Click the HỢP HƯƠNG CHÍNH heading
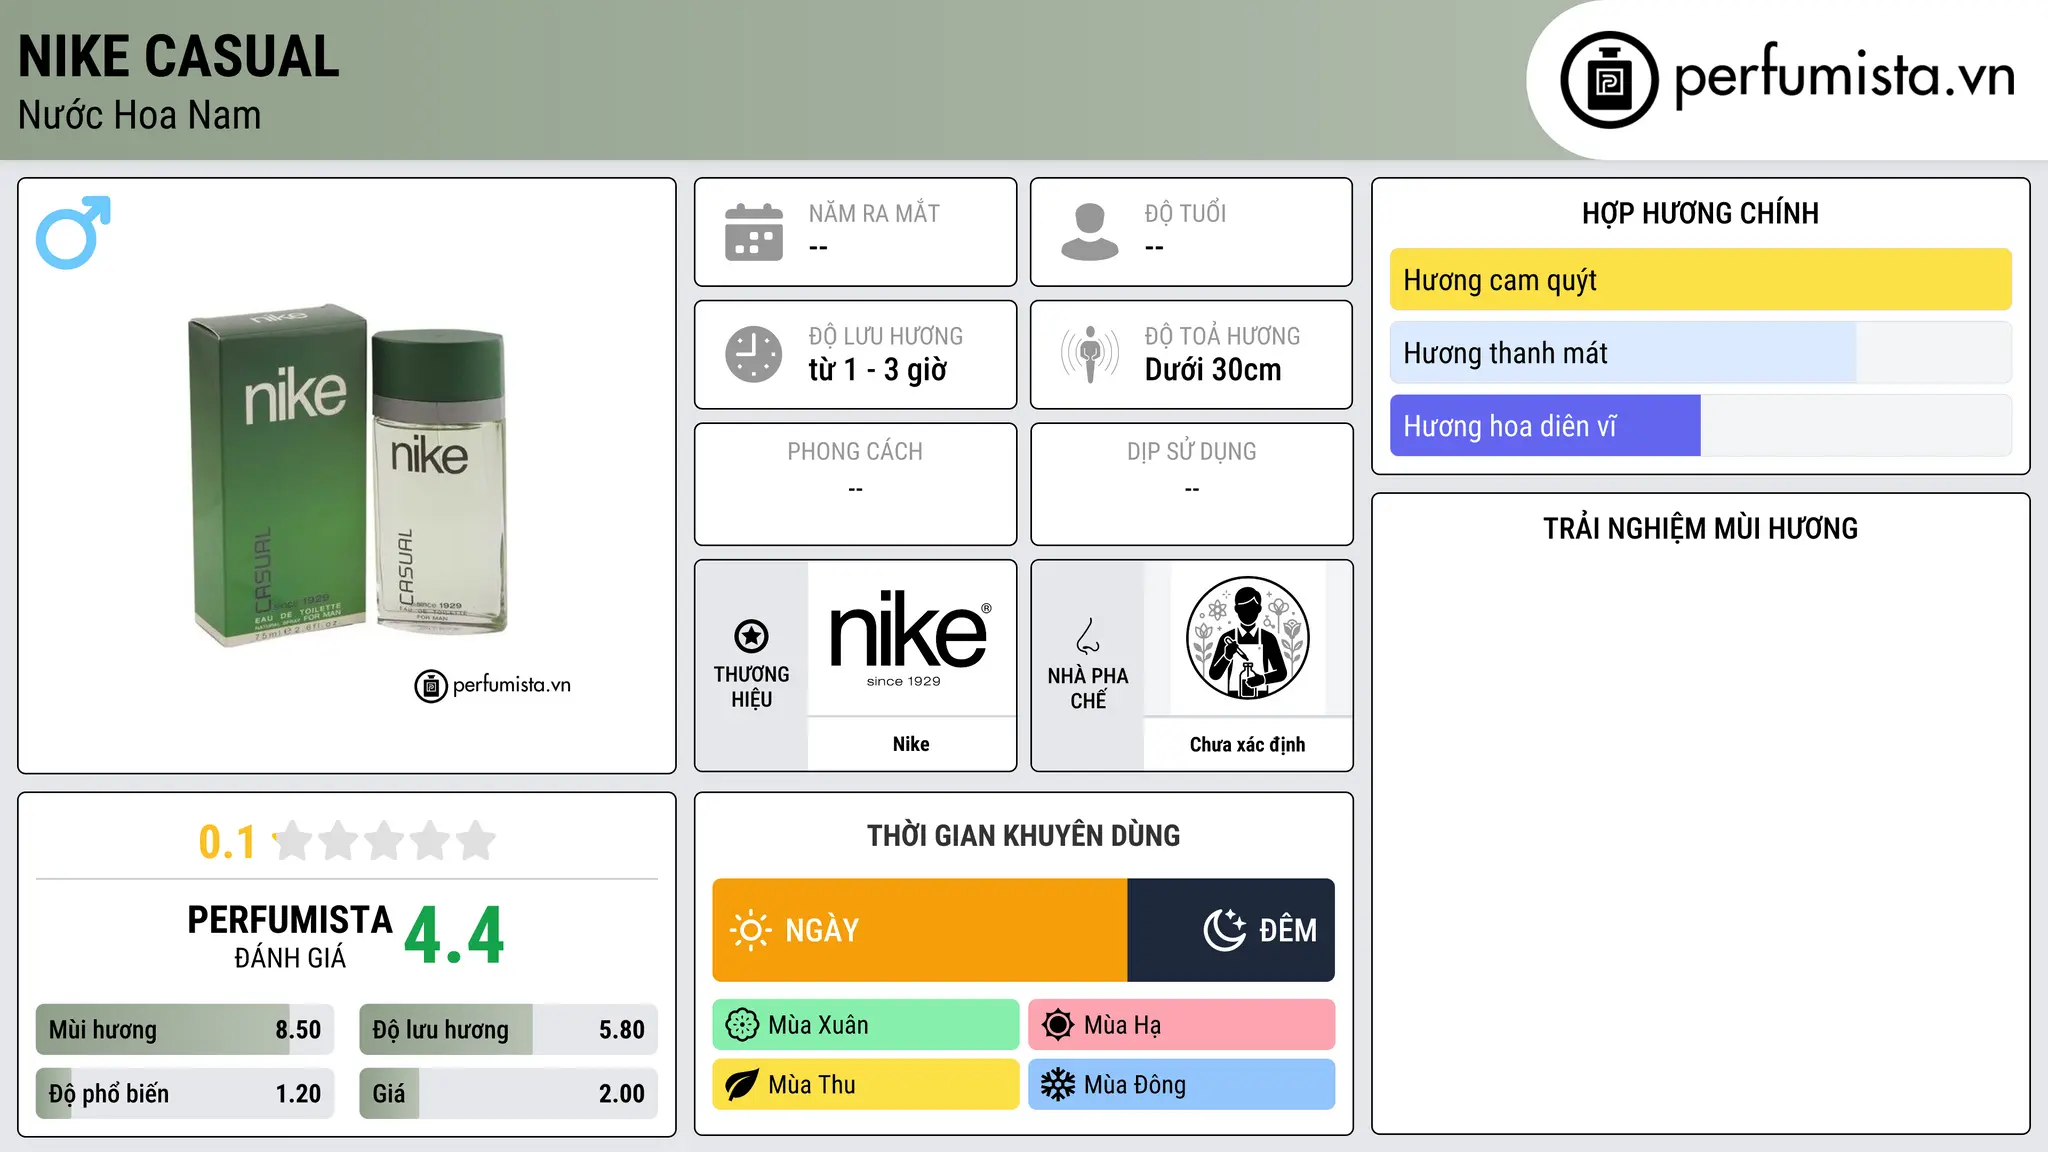This screenshot has width=2048, height=1152. (x=1700, y=213)
